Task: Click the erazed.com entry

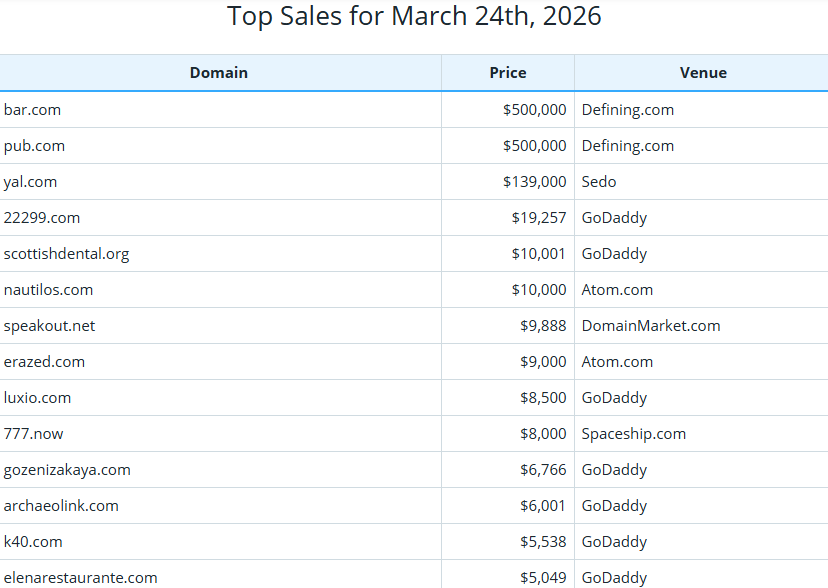Action: (x=44, y=361)
